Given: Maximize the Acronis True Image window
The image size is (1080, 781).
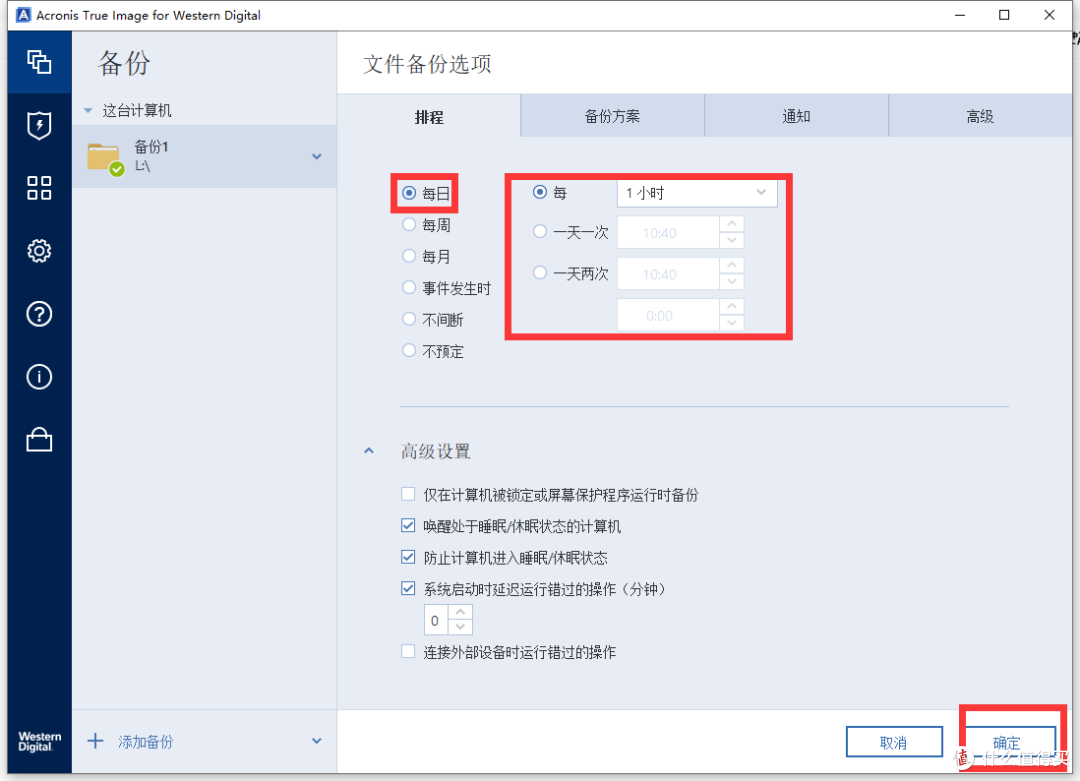Looking at the screenshot, I should tap(1004, 15).
